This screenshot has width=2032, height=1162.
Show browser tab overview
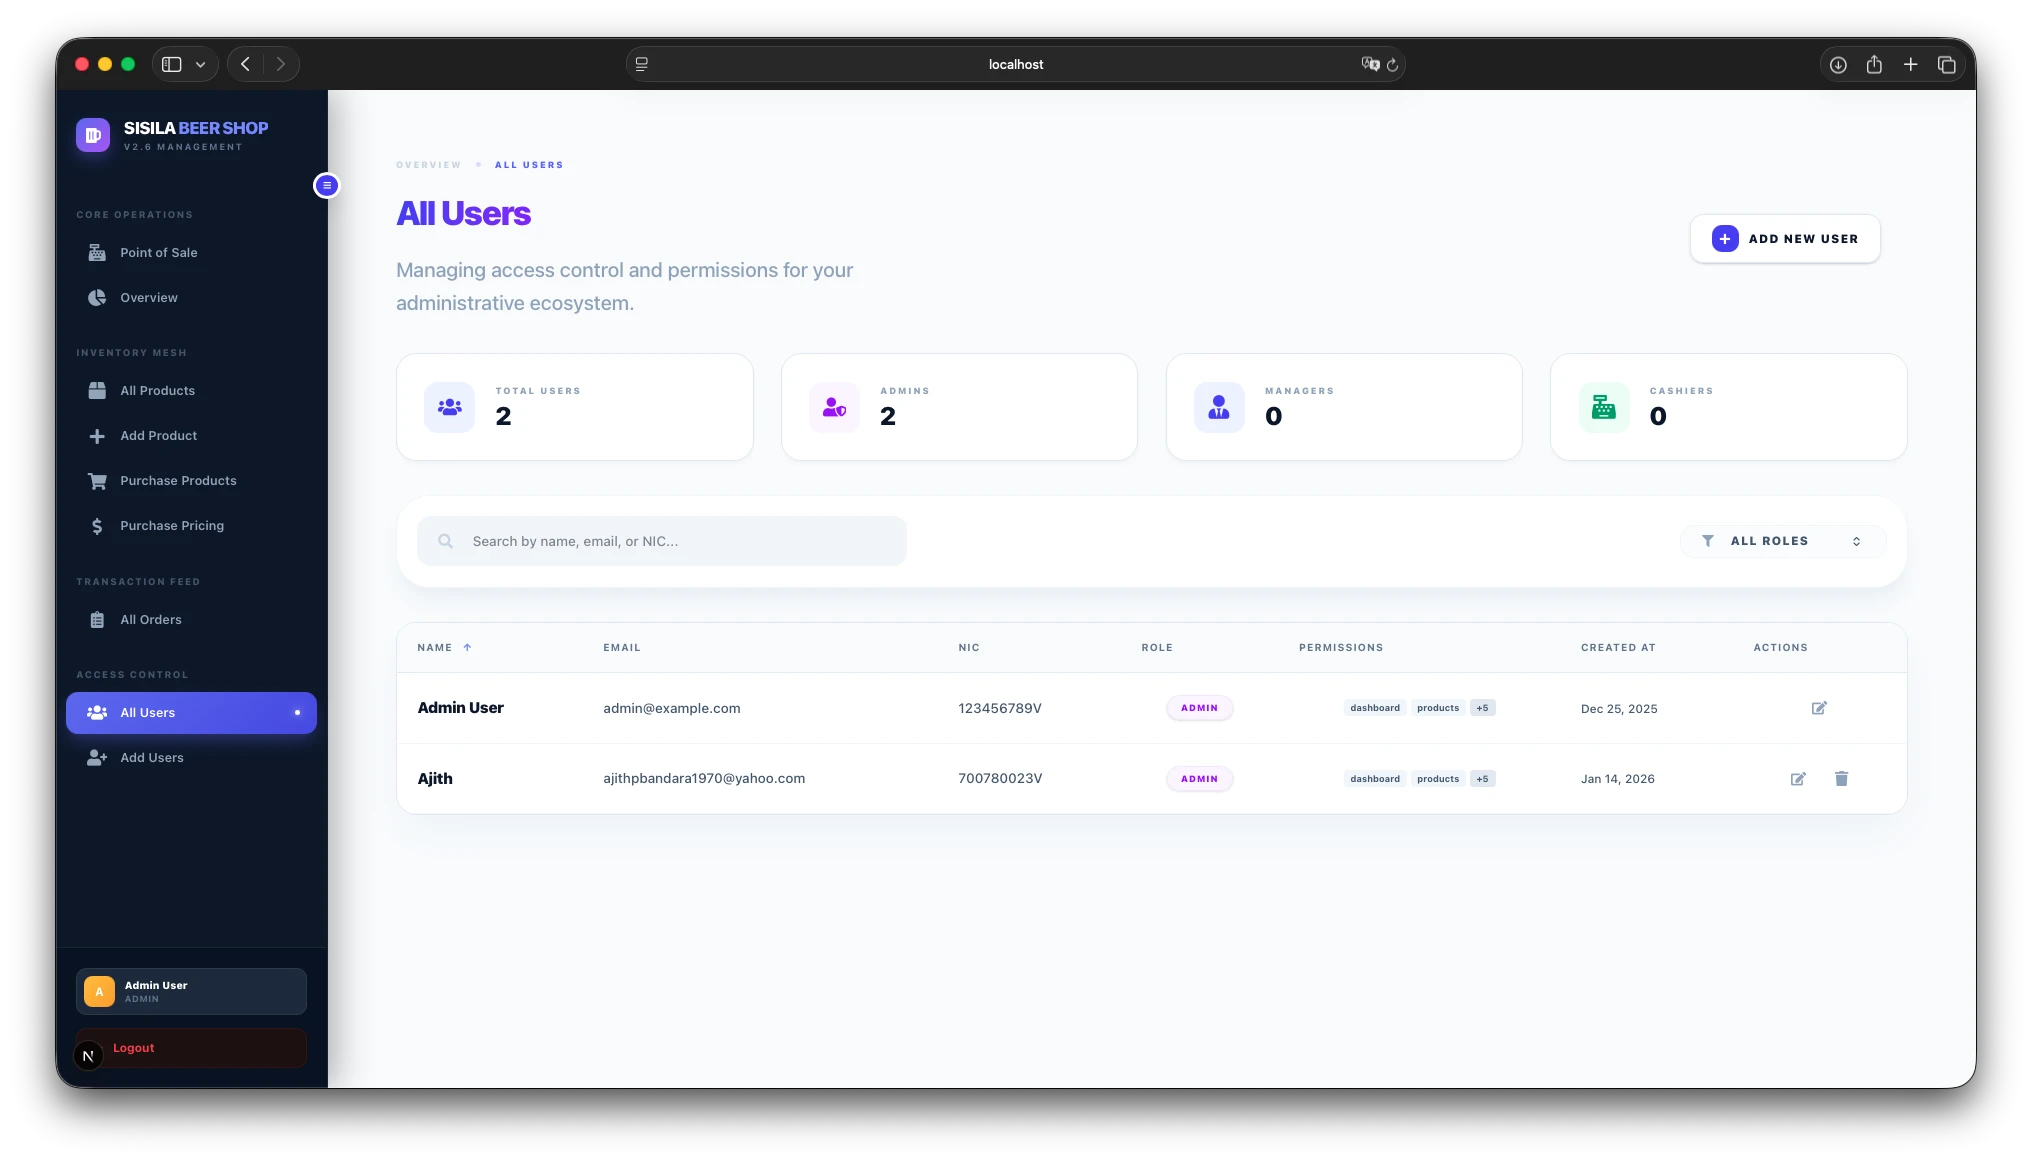click(1946, 64)
